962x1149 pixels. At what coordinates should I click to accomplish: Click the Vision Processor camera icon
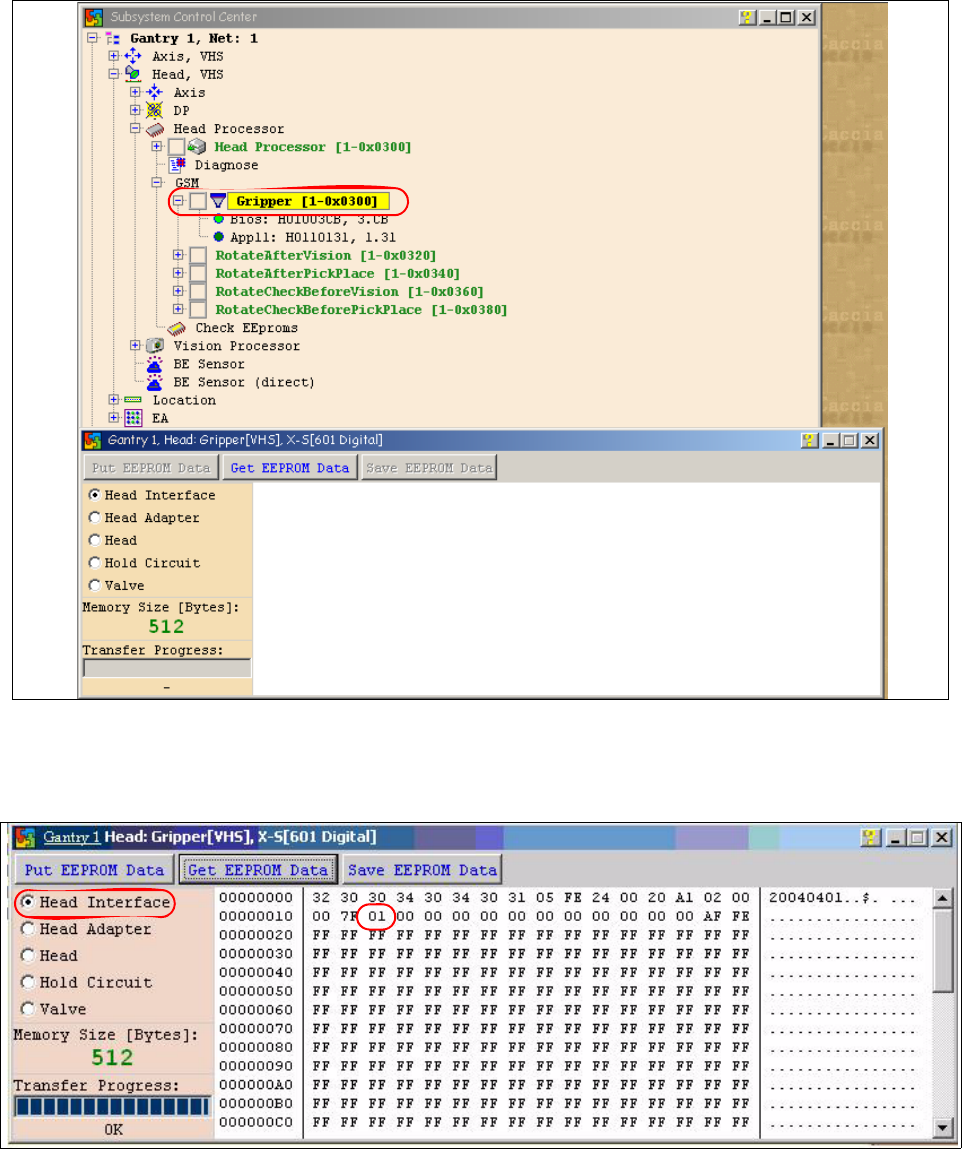pos(155,346)
